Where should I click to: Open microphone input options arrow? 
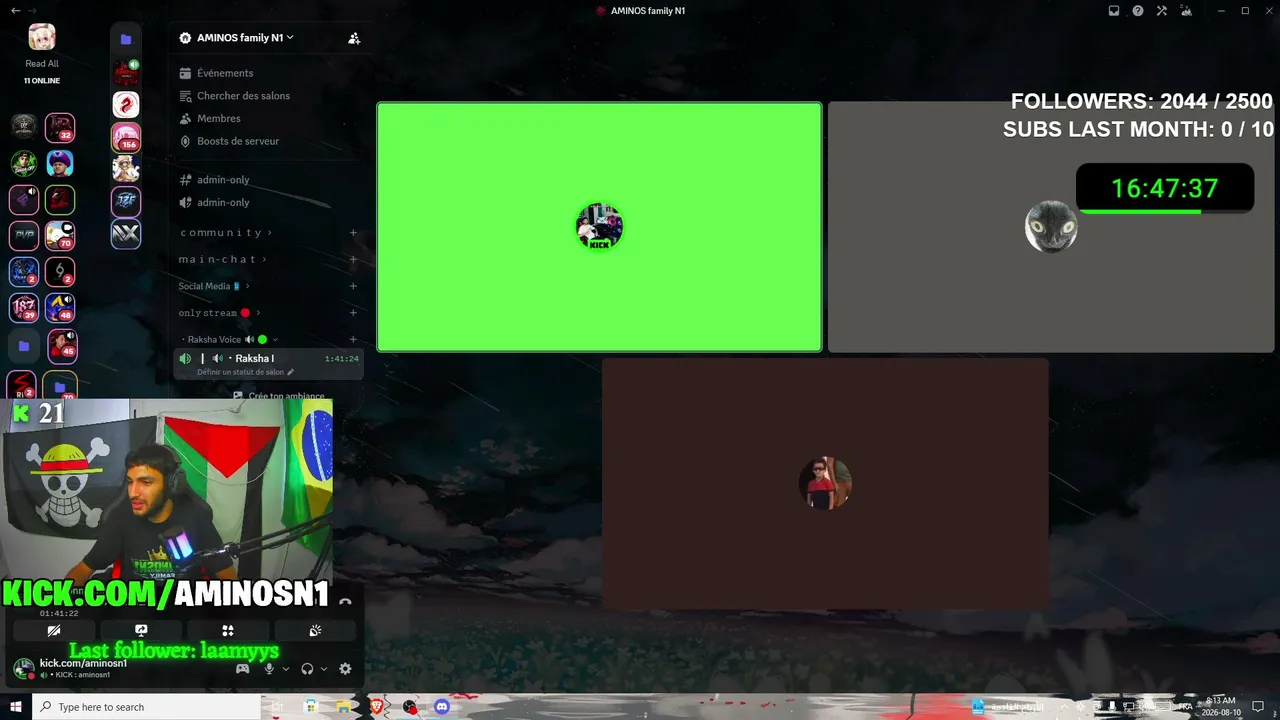285,669
